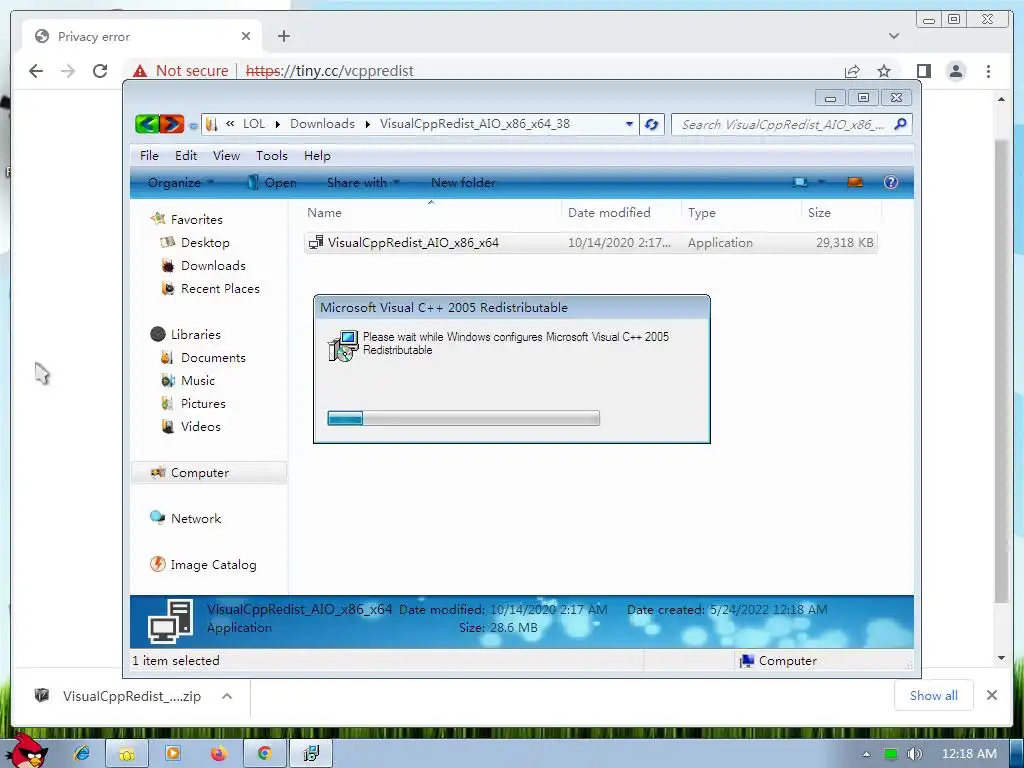Click LOL in the address breadcrumb

tap(254, 124)
